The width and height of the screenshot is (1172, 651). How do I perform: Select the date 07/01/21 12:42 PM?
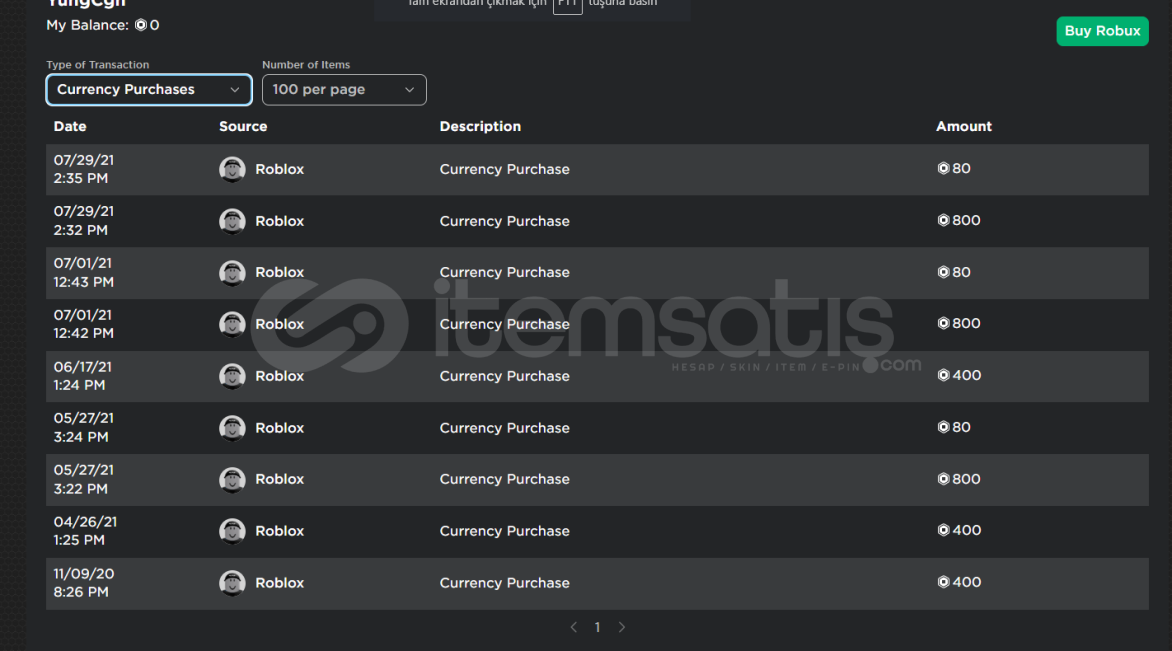[84, 324]
